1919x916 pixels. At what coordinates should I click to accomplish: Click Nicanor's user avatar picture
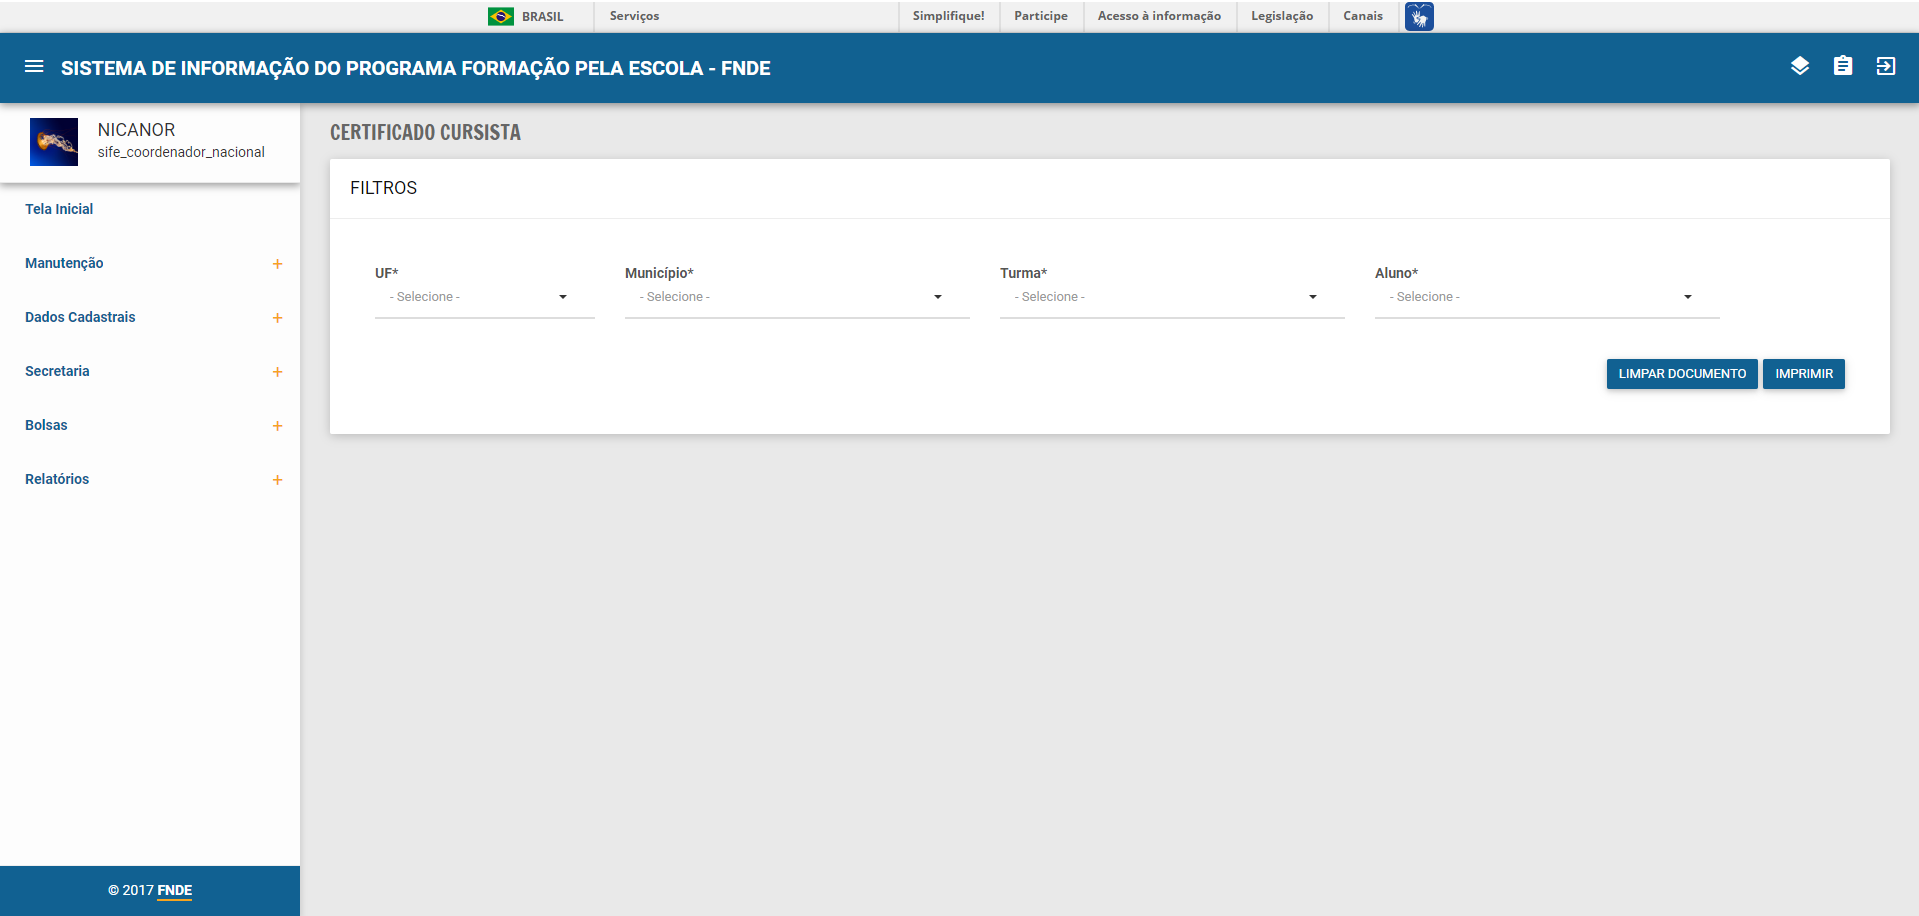tap(54, 142)
